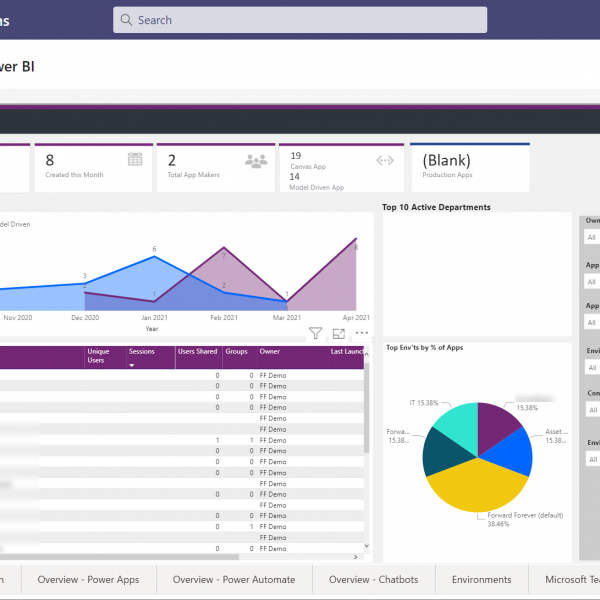This screenshot has height=600, width=600.
Task: Open the Microsoft Teams tab at the bottom
Action: pos(565,580)
